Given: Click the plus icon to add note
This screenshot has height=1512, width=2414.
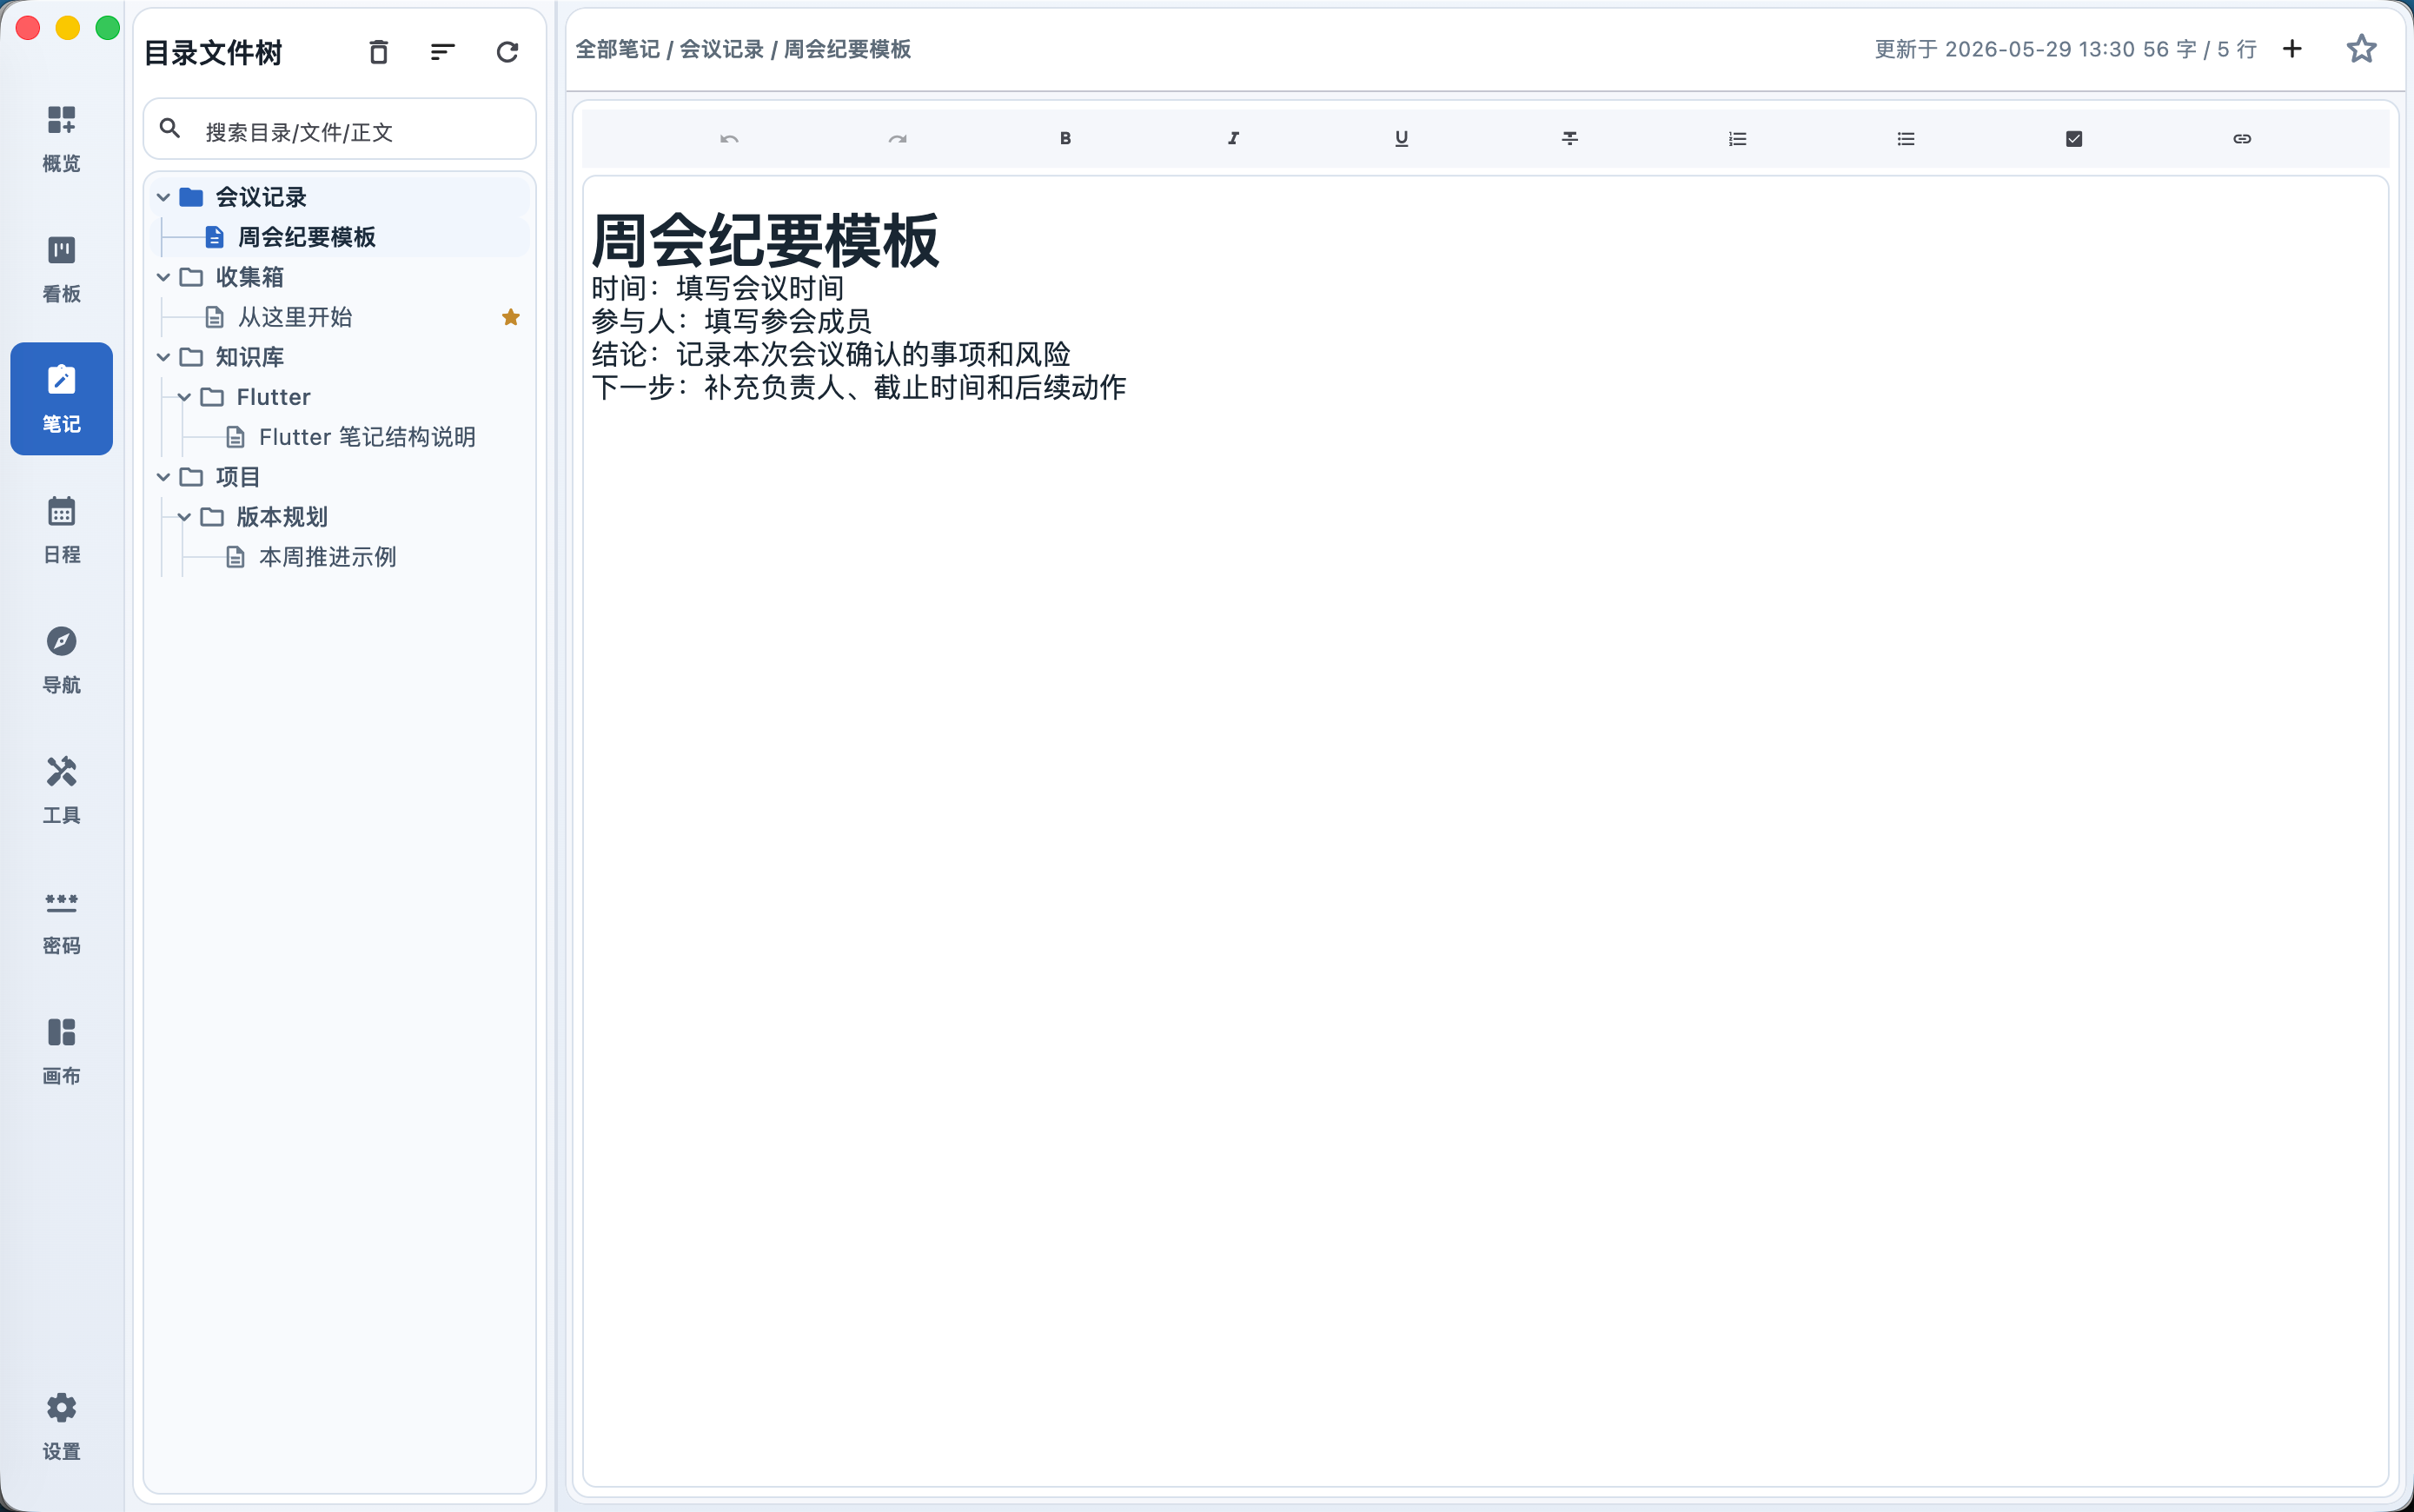Looking at the screenshot, I should click(x=2292, y=49).
